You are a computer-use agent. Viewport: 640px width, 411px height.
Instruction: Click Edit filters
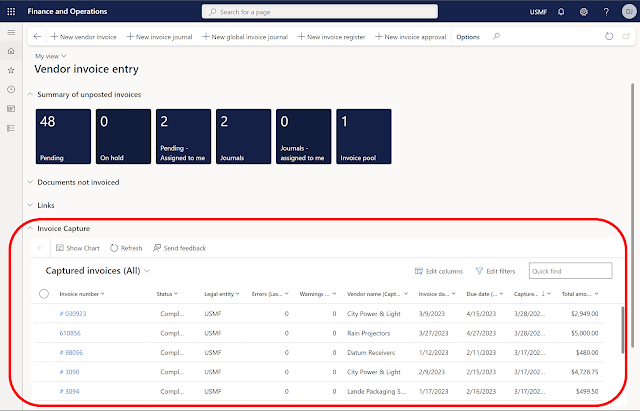point(496,271)
